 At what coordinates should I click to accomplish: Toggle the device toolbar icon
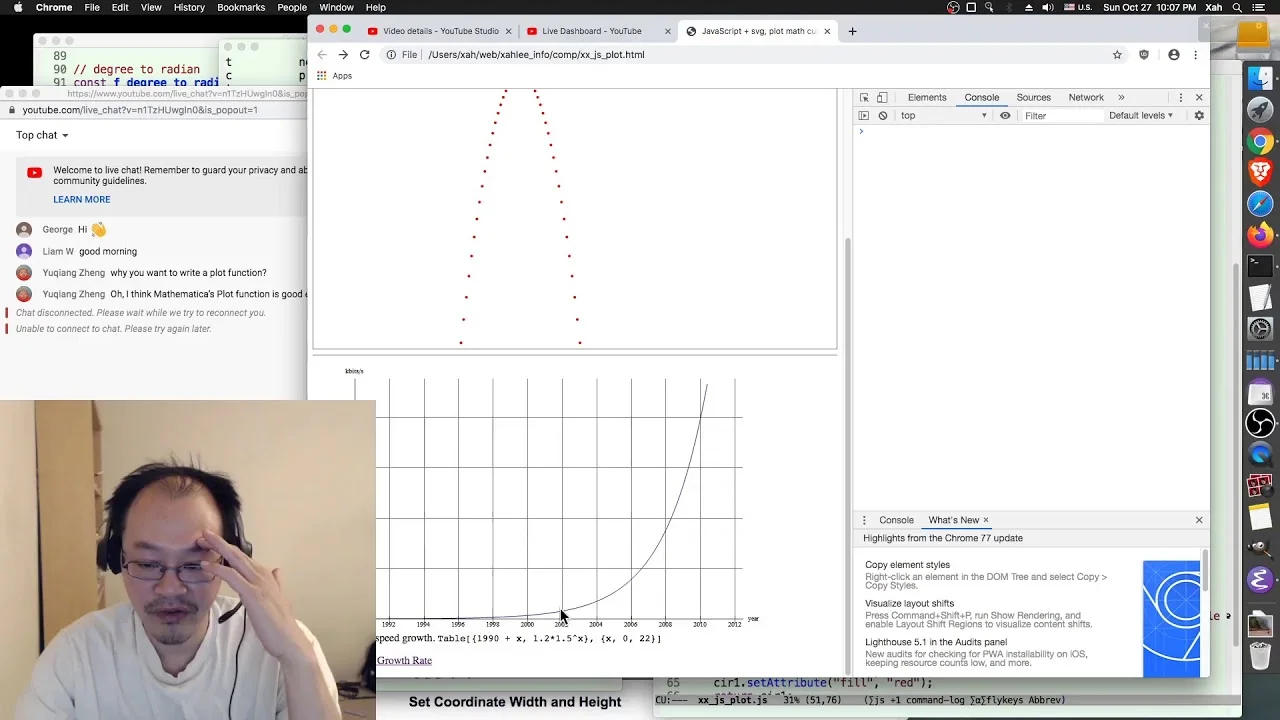point(882,98)
